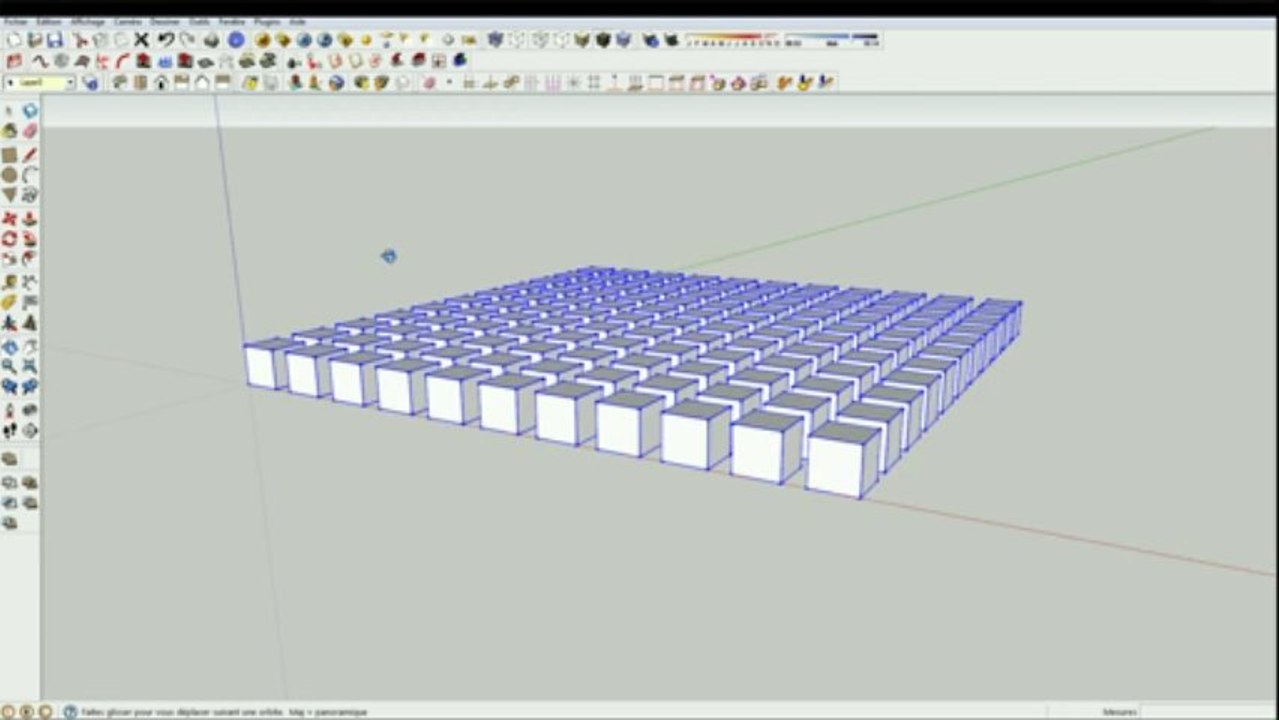Select the Rotate tool
Image resolution: width=1279 pixels, height=720 pixels.
pyautogui.click(x=9, y=239)
